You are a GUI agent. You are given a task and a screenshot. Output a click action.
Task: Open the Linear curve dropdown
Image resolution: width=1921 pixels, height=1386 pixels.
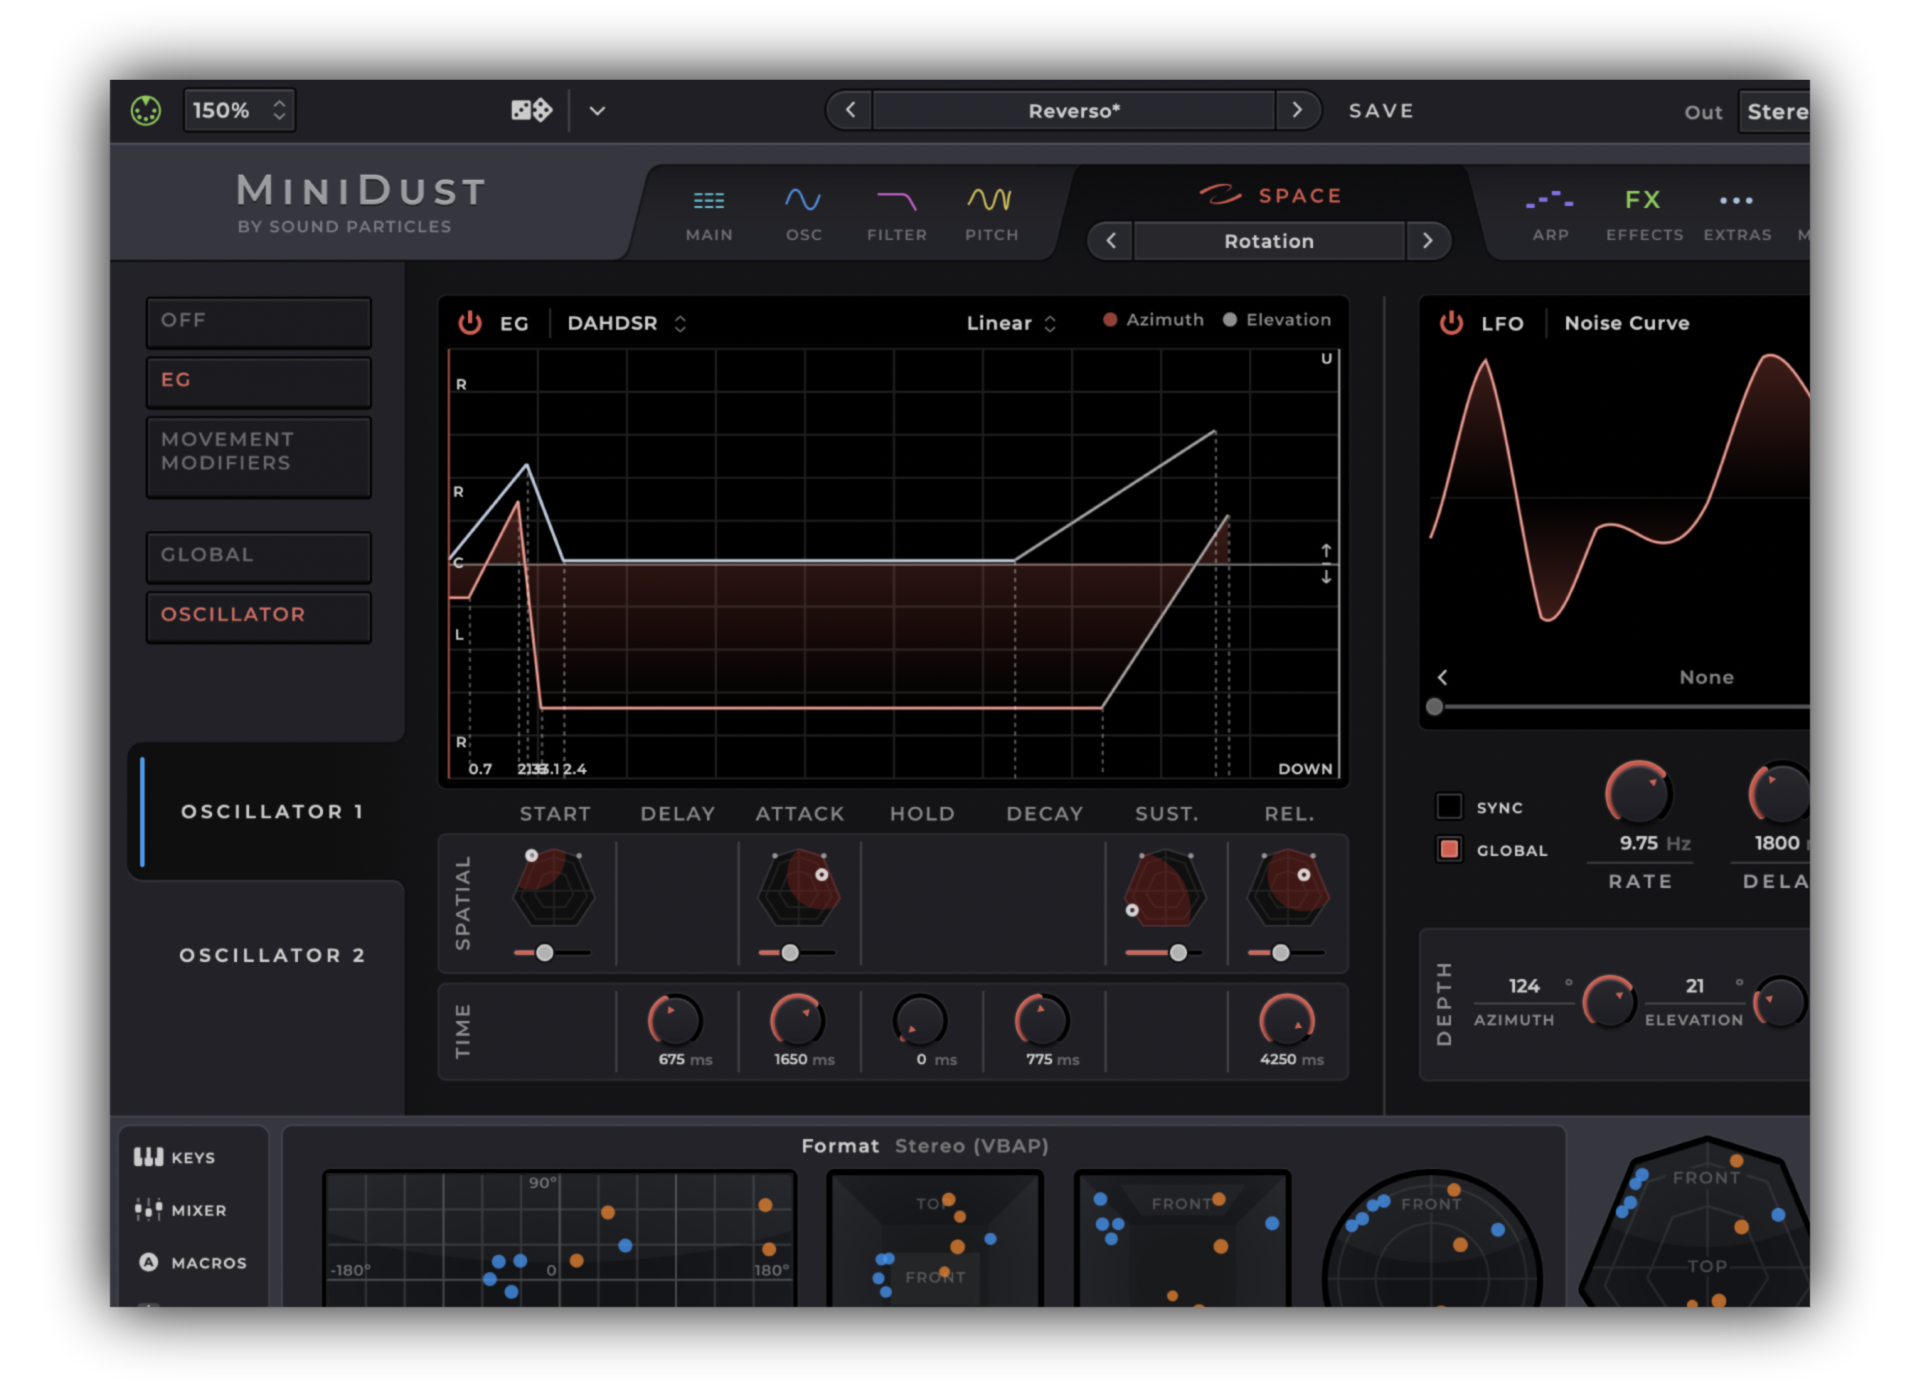point(1010,323)
